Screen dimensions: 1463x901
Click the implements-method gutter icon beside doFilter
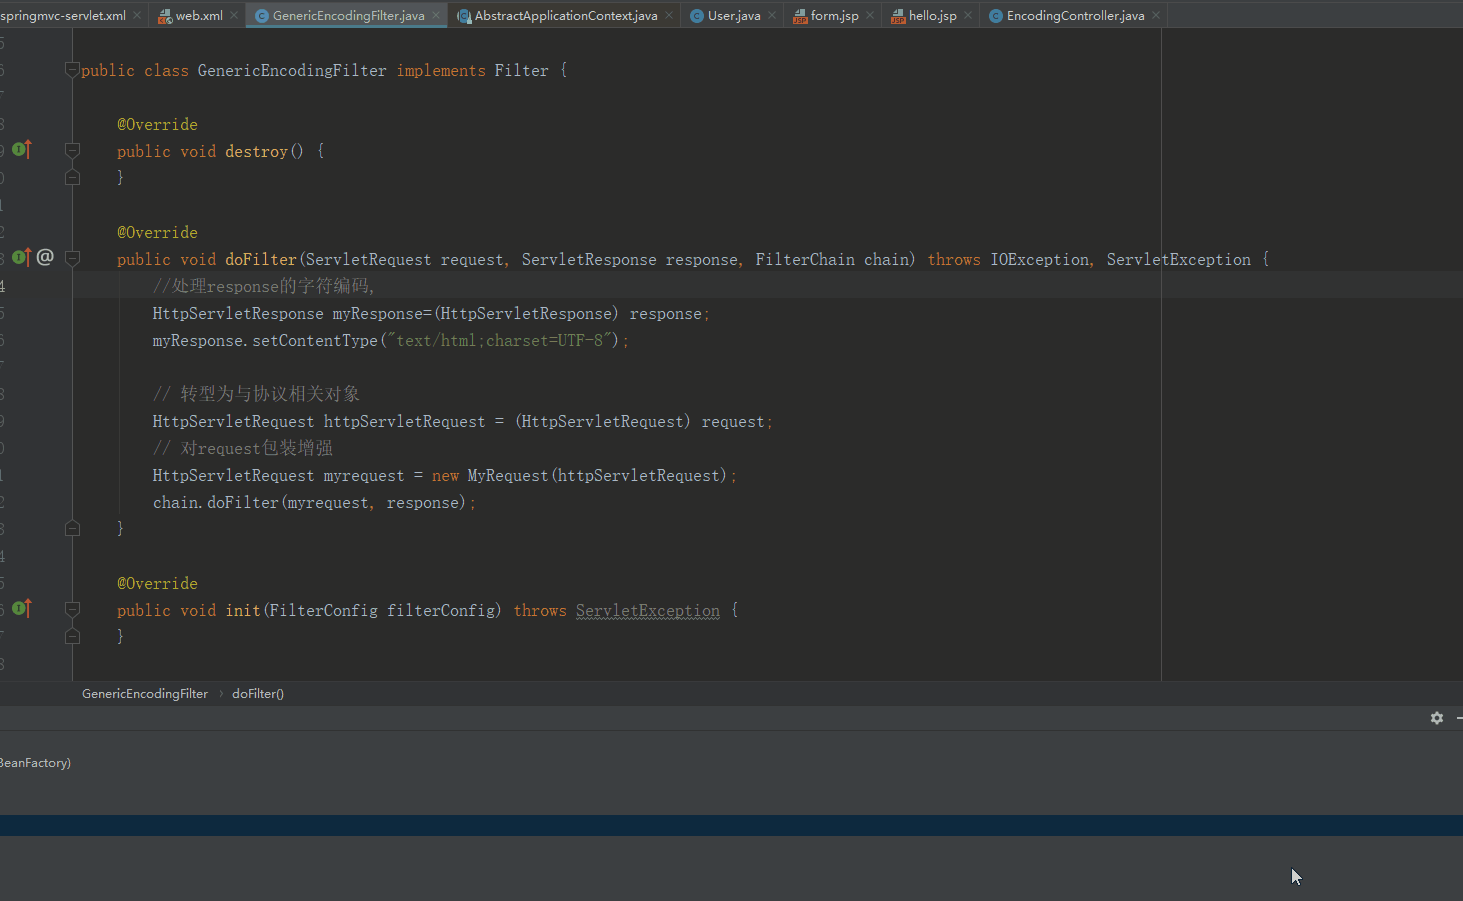pyautogui.click(x=21, y=258)
